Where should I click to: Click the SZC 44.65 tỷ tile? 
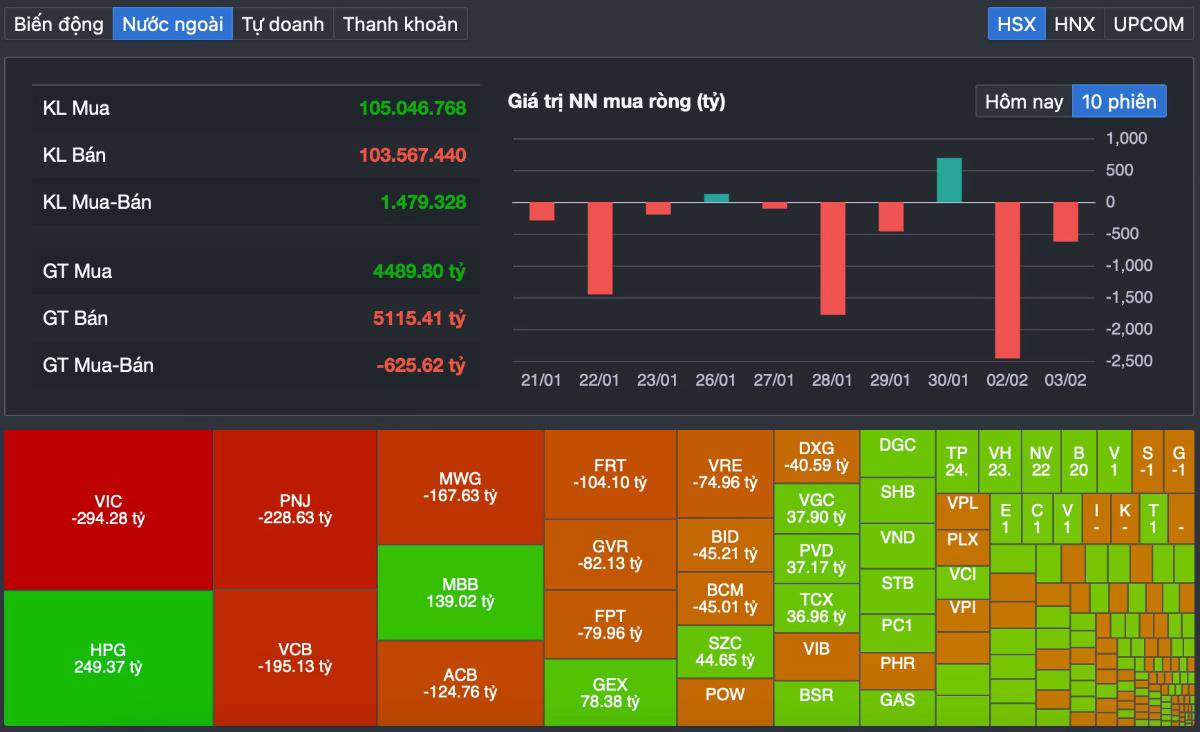click(x=725, y=652)
